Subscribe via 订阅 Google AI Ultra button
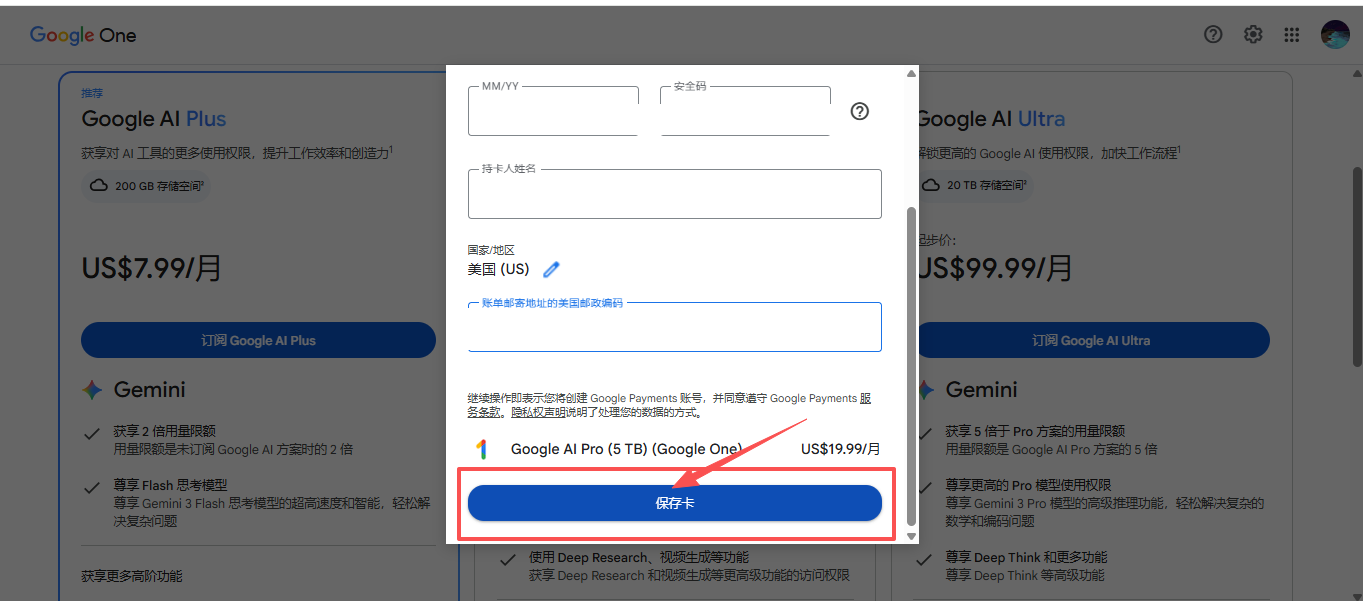 pyautogui.click(x=1092, y=340)
